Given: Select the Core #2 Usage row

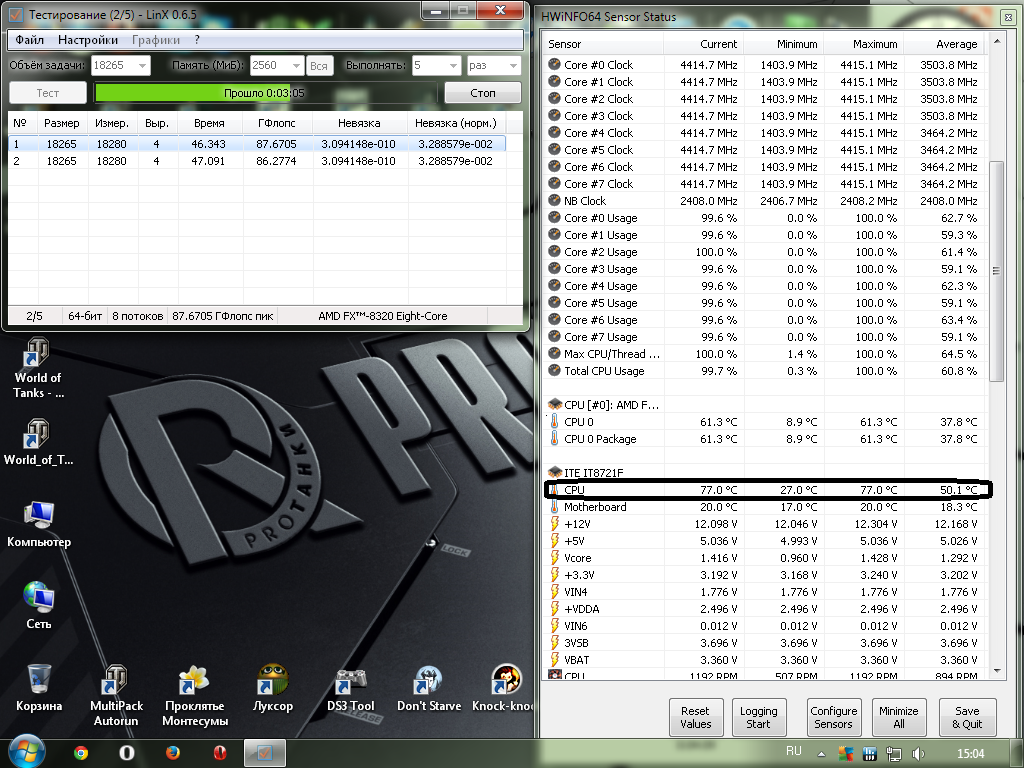Looking at the screenshot, I should [763, 251].
